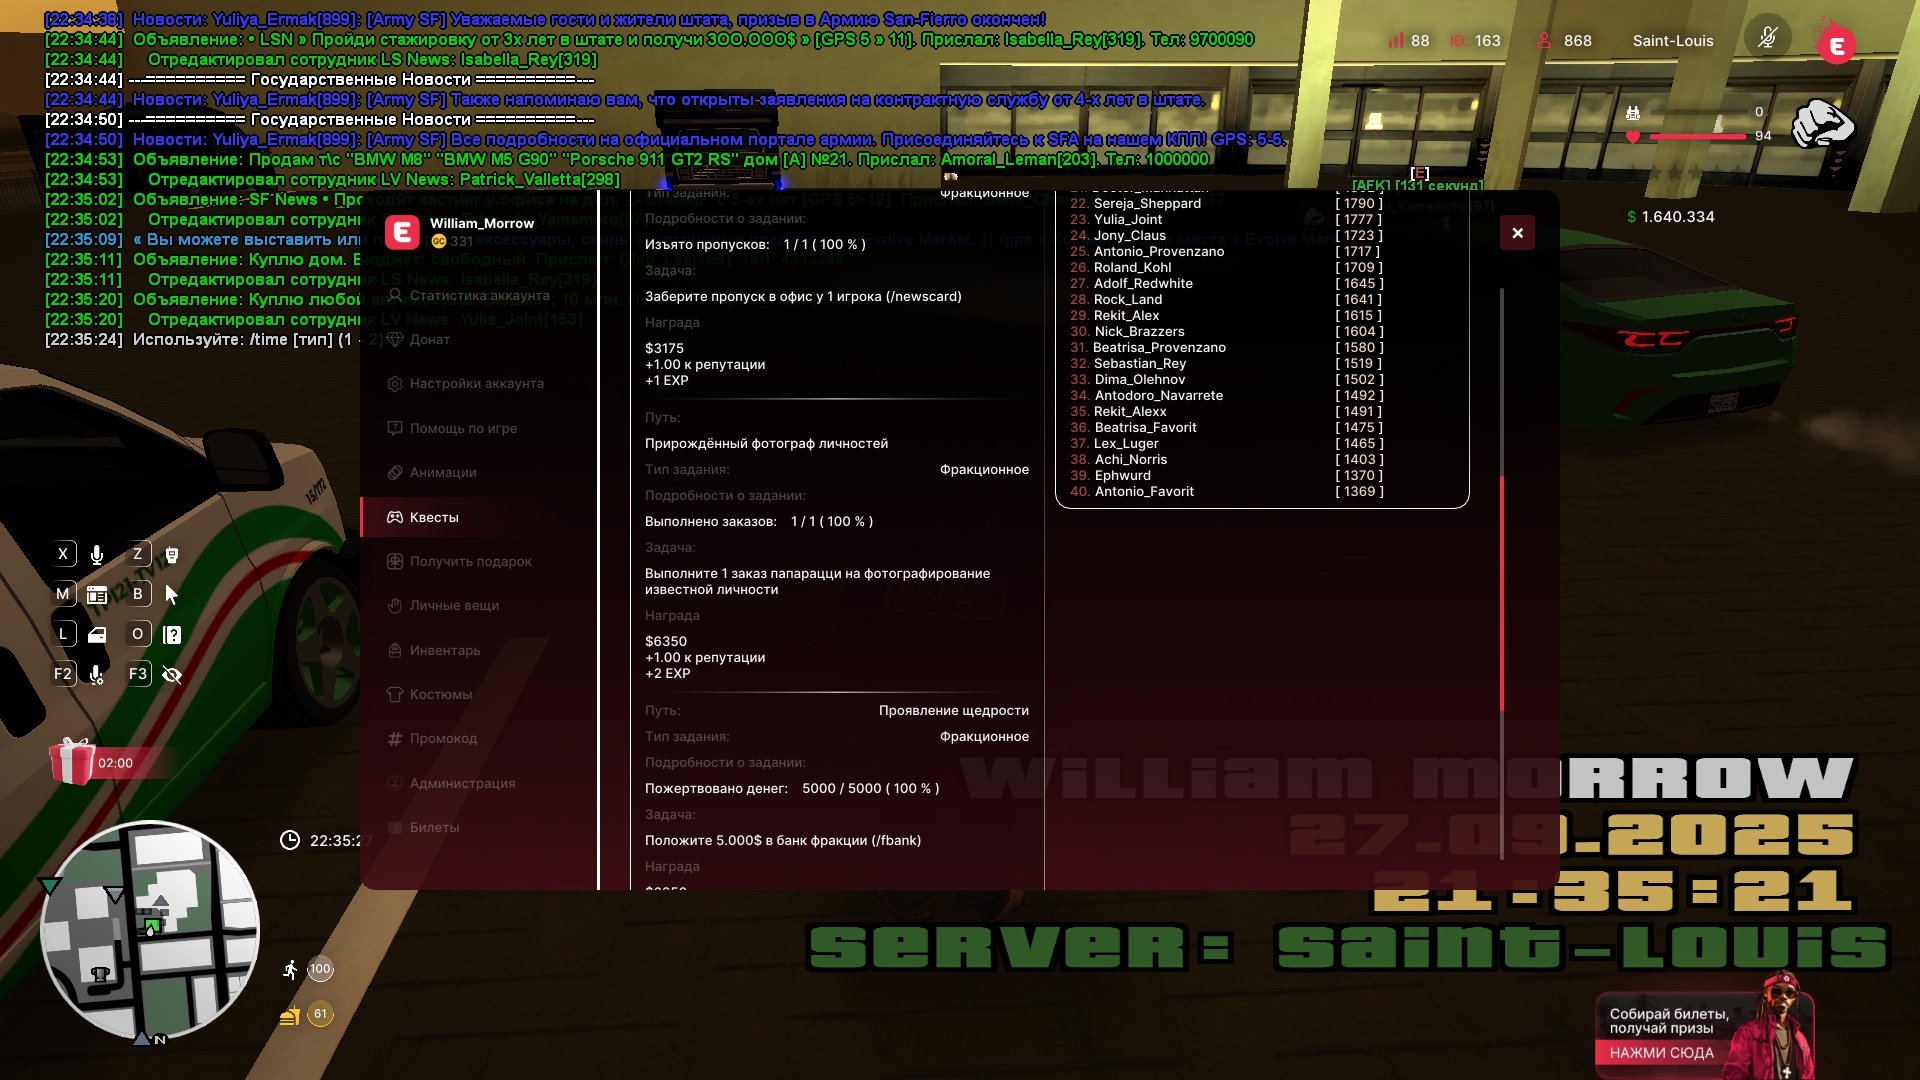Click the round minimap
The height and width of the screenshot is (1080, 1920).
pos(150,930)
